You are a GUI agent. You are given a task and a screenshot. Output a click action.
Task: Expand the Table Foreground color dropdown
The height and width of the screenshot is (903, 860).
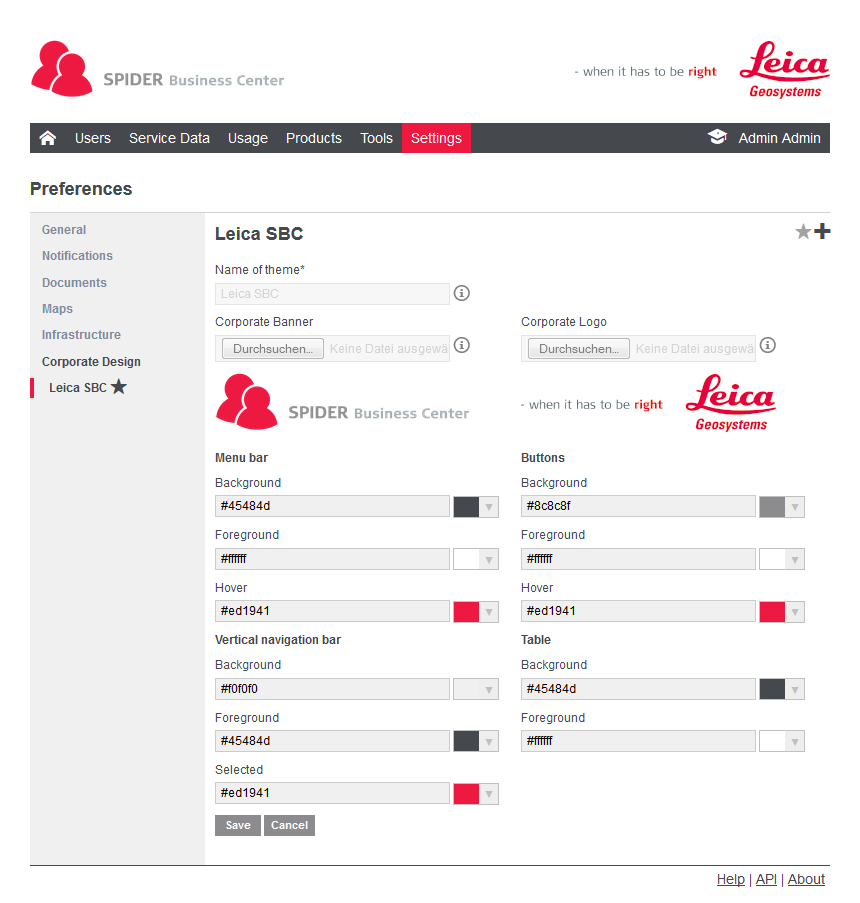[x=795, y=742]
